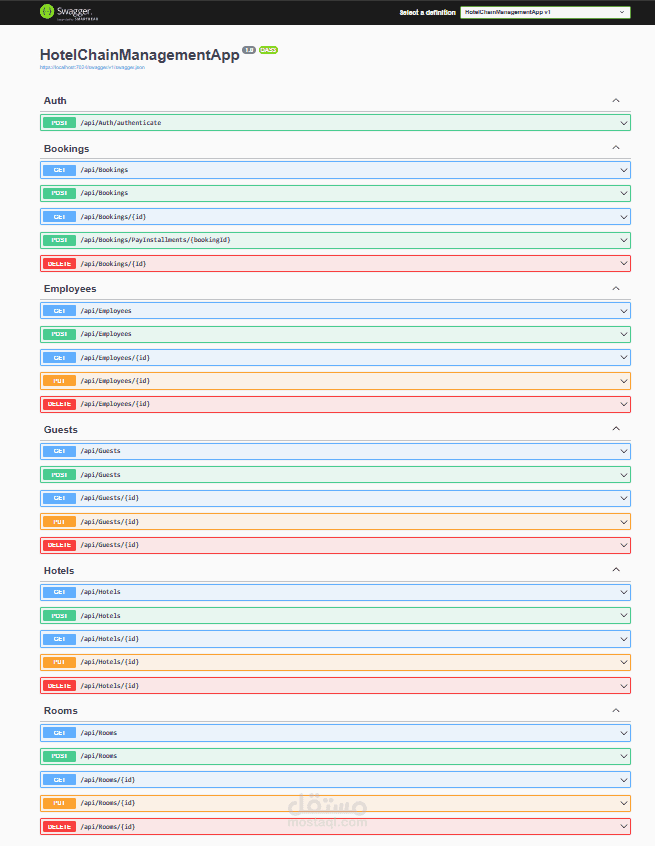Click the Auth section heading
The height and width of the screenshot is (846, 655).
55,101
